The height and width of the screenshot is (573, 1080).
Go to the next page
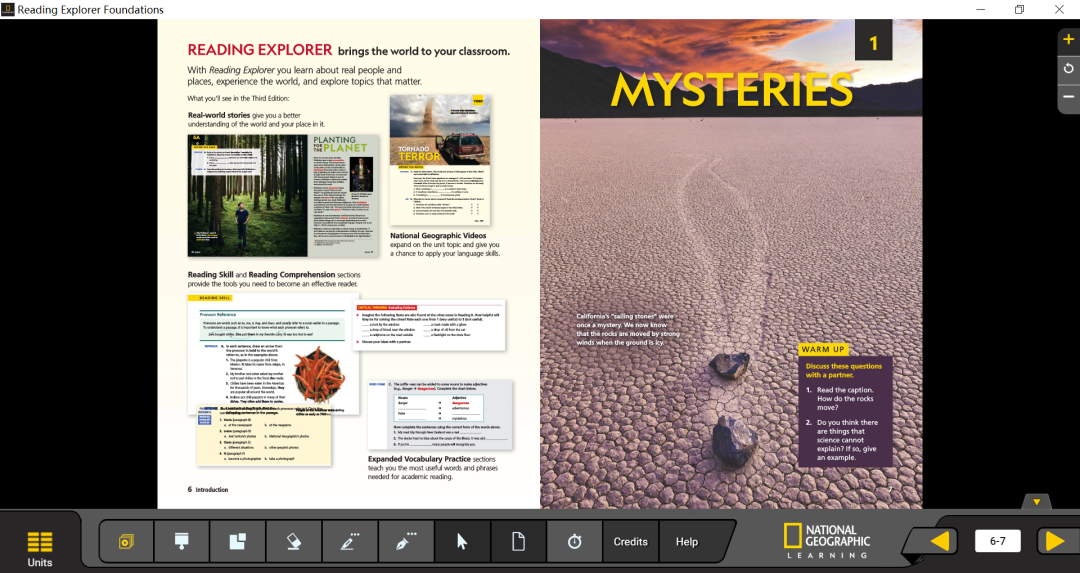click(x=1055, y=541)
